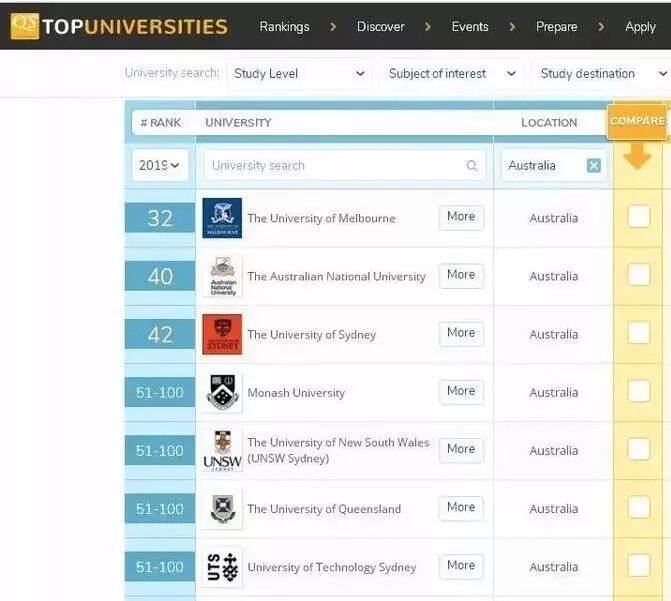Screen dimensions: 671x601
Task: Click the chevron after Discover
Action: coord(428,27)
